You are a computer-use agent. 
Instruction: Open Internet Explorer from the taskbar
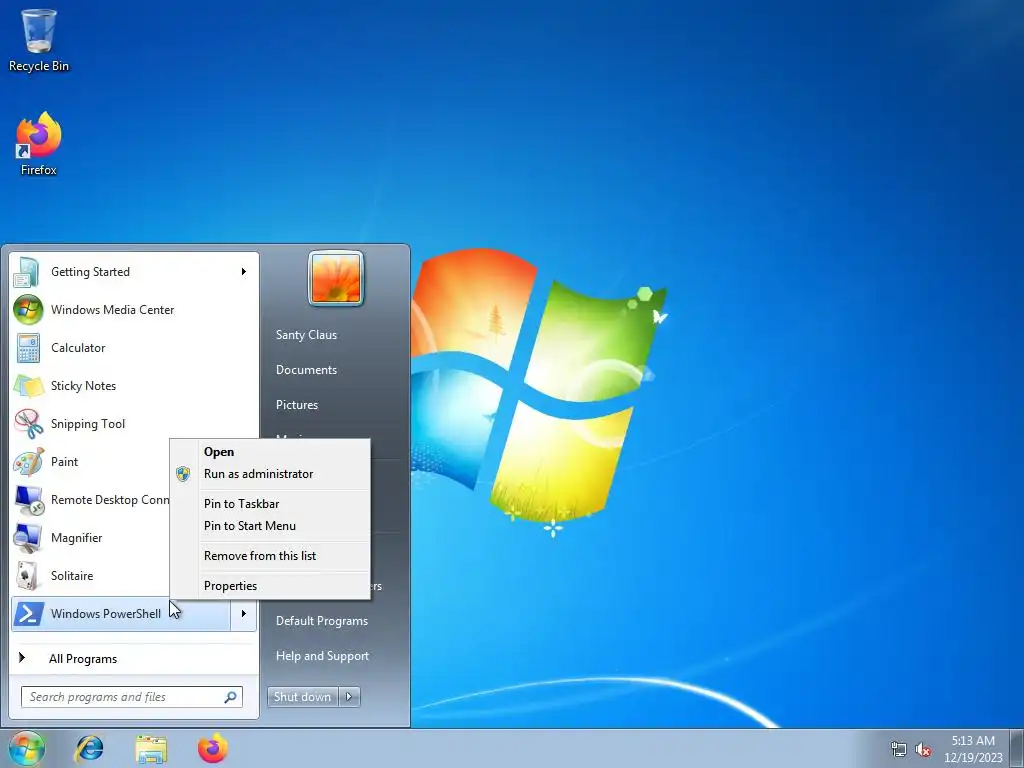pyautogui.click(x=89, y=748)
